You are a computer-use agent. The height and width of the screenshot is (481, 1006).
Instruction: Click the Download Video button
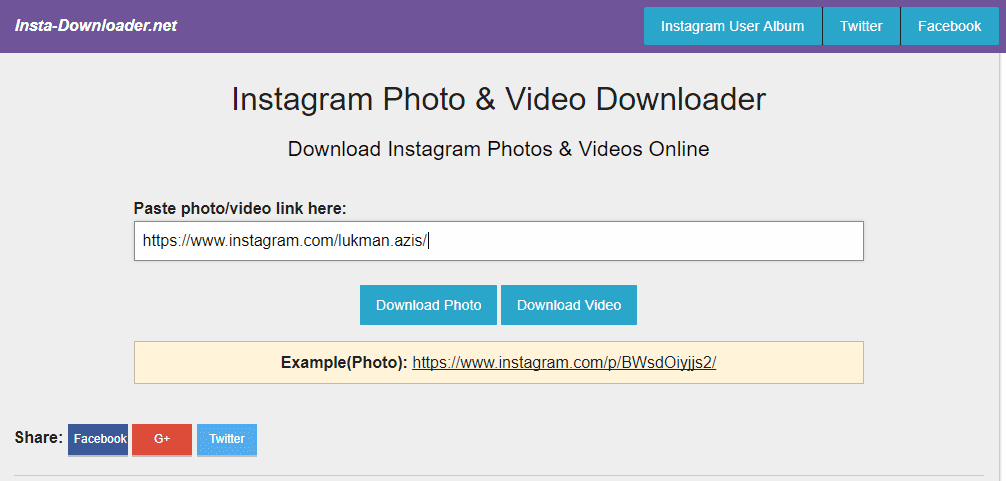569,305
